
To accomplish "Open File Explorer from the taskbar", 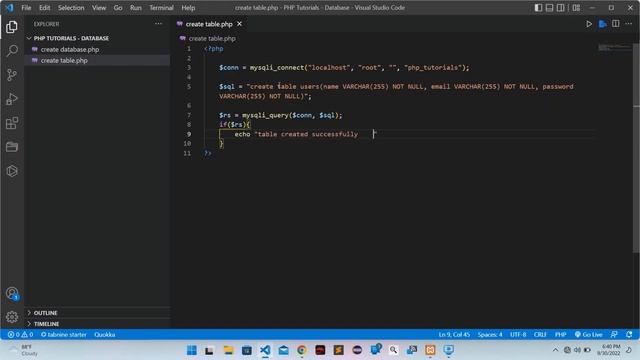I will pyautogui.click(x=228, y=350).
